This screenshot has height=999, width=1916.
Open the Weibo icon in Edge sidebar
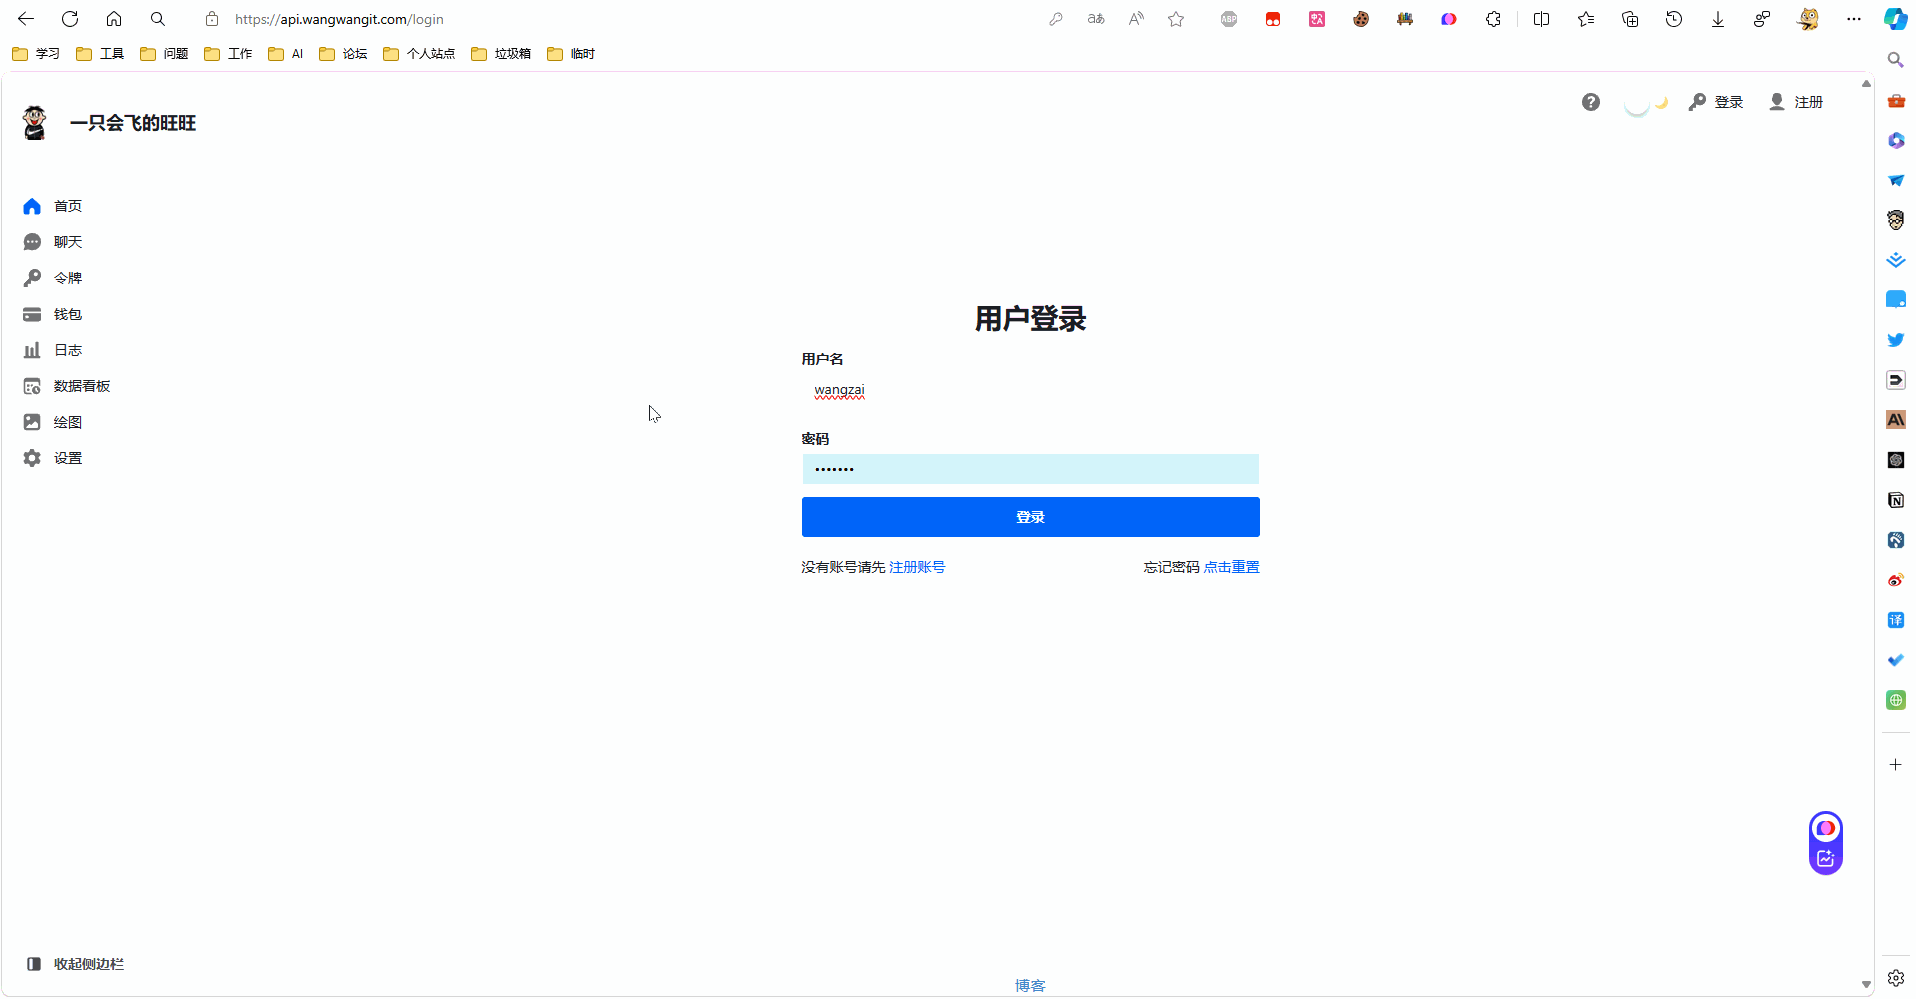point(1895,580)
